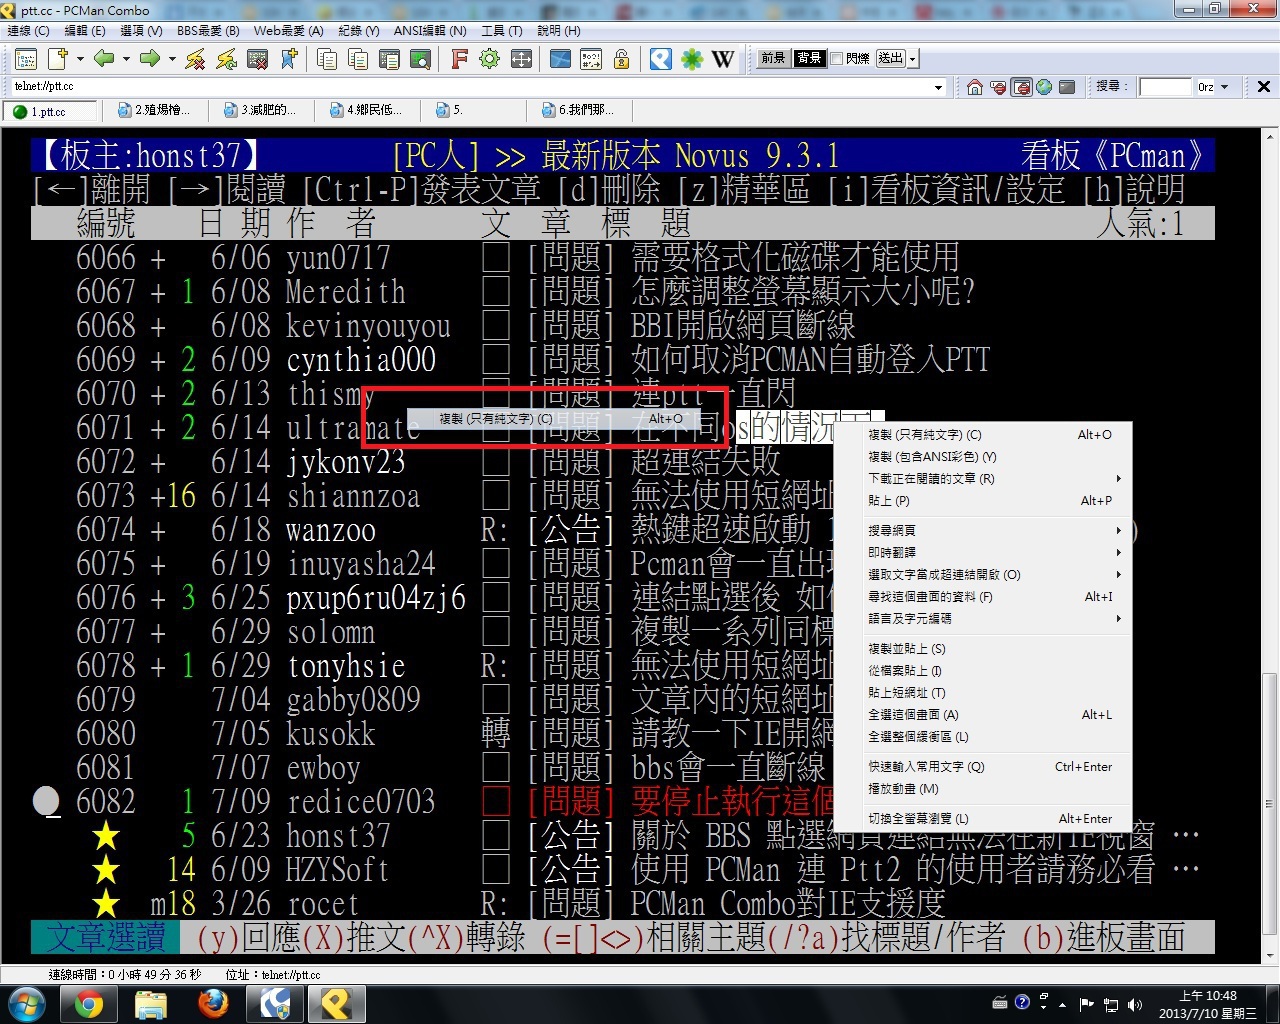Close the search bar with X icon

click(x=1264, y=87)
